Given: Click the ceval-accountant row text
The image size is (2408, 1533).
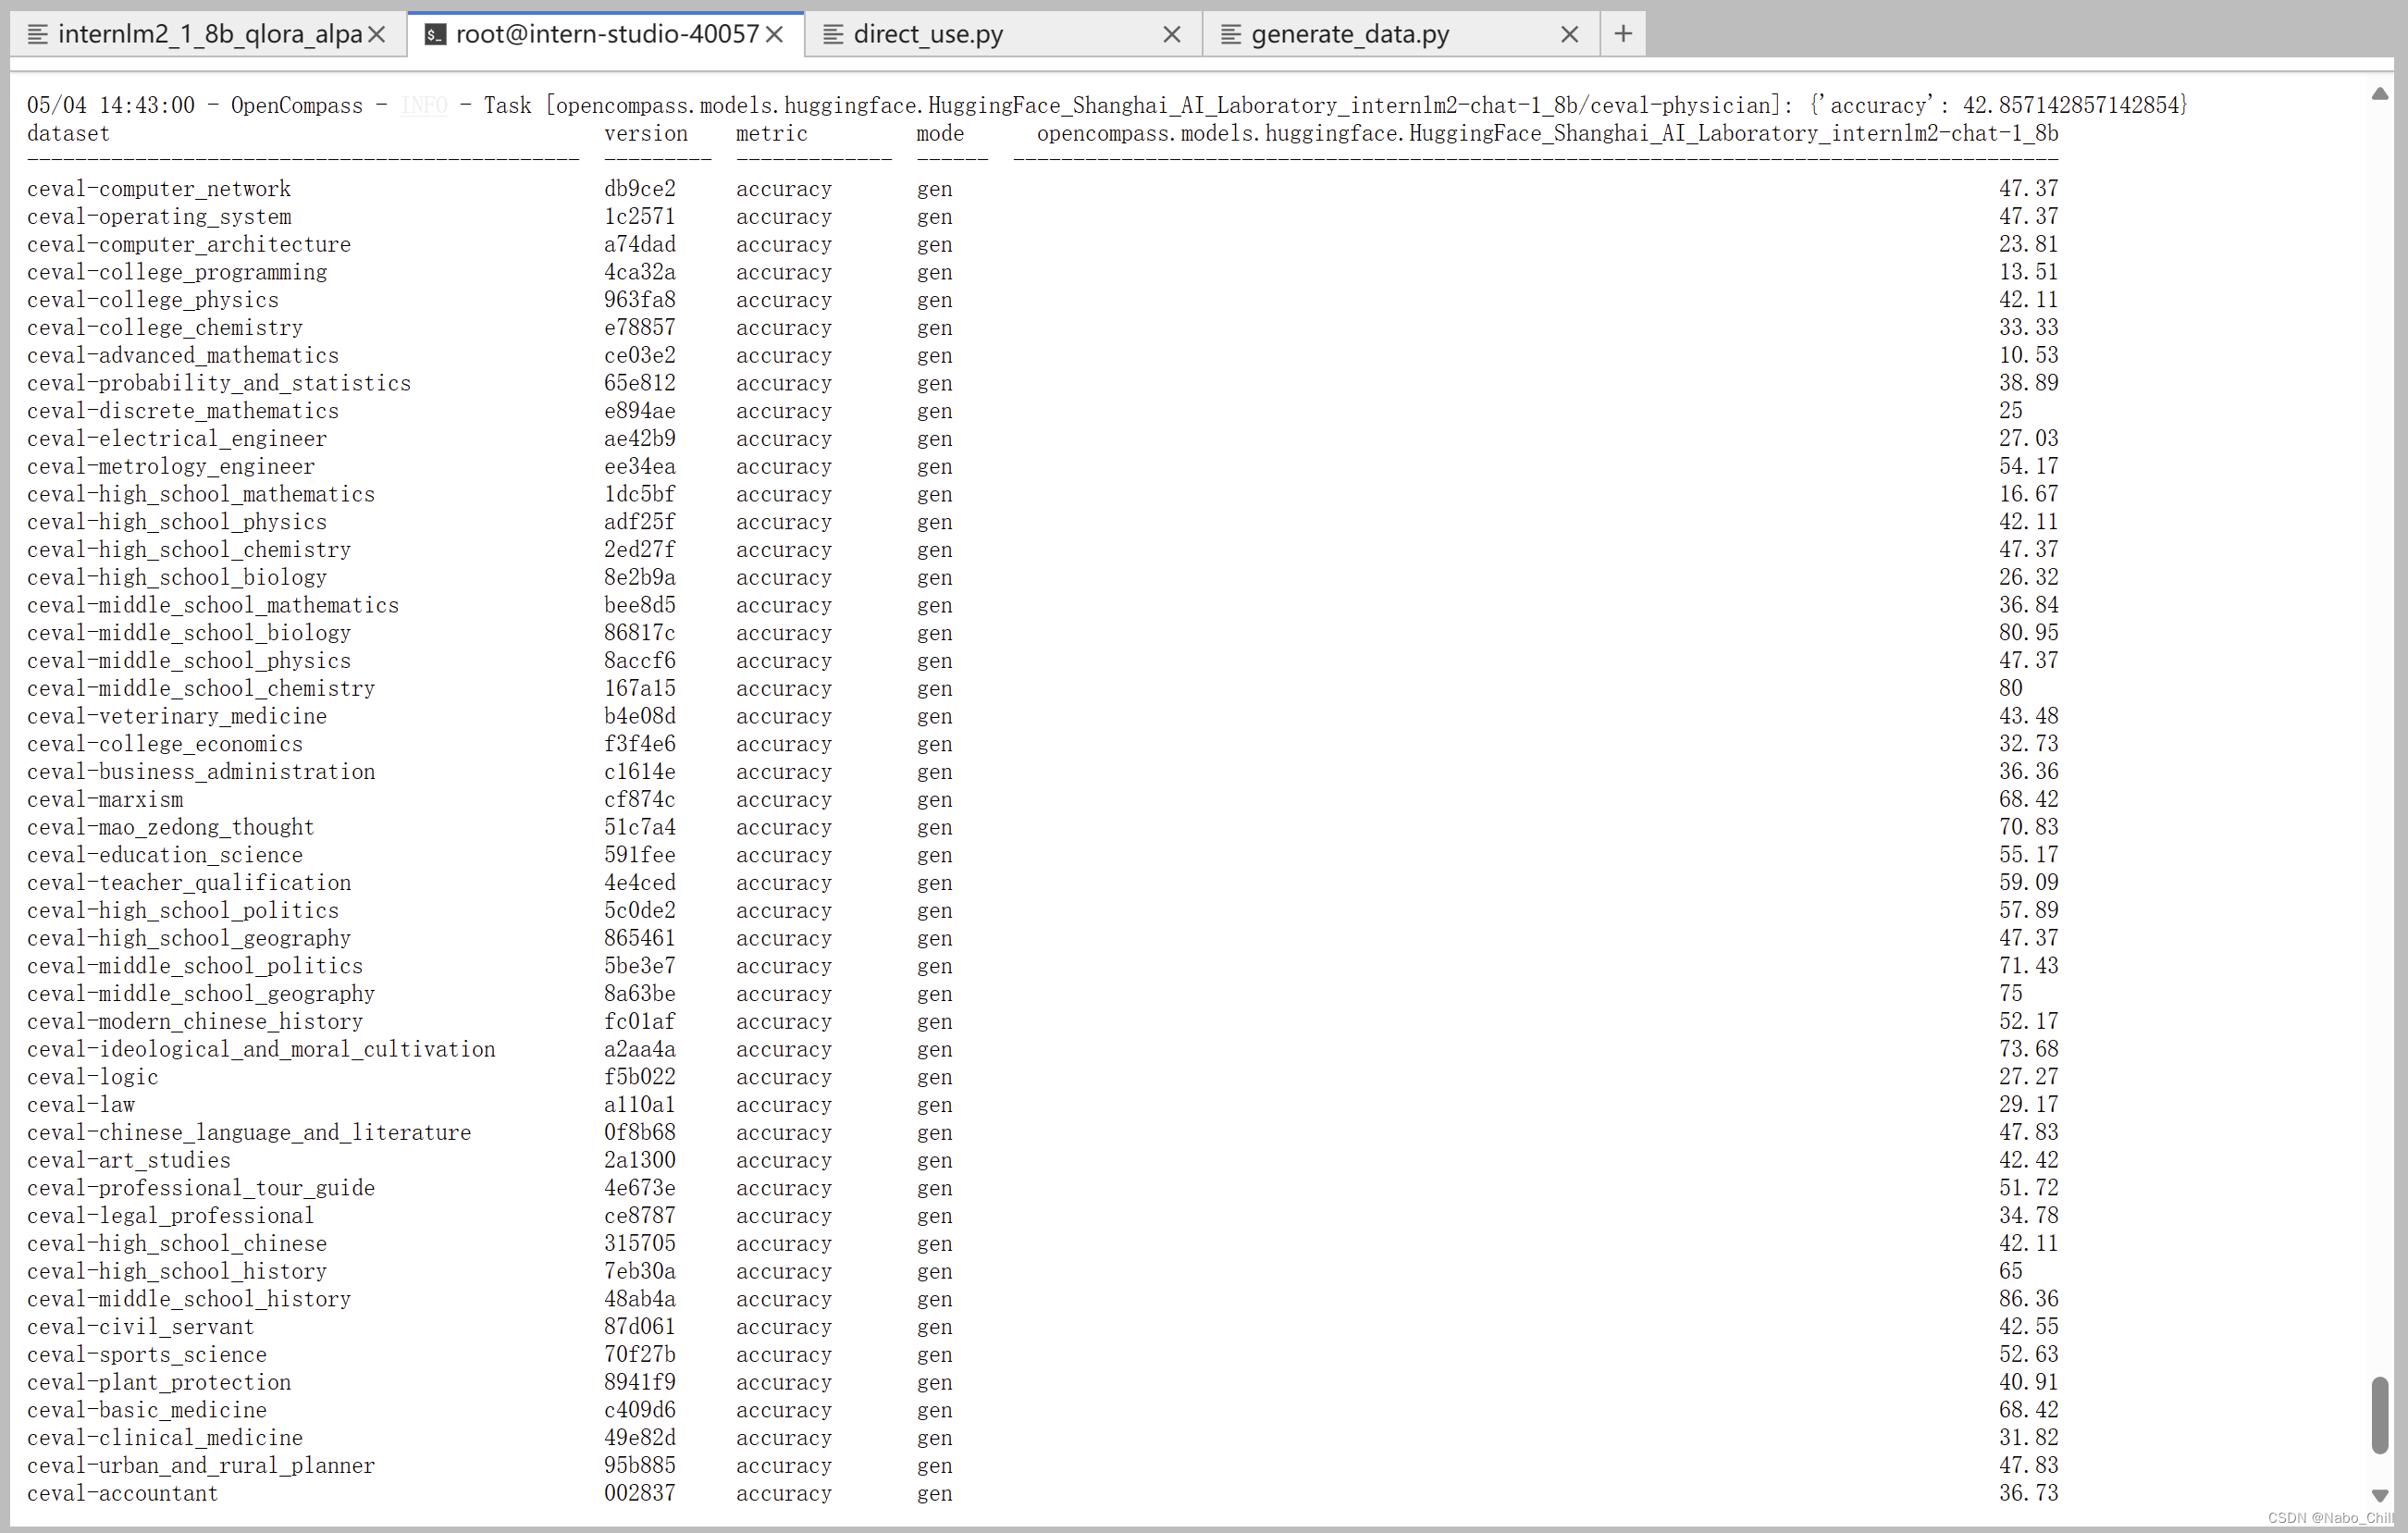Looking at the screenshot, I should 122,1492.
